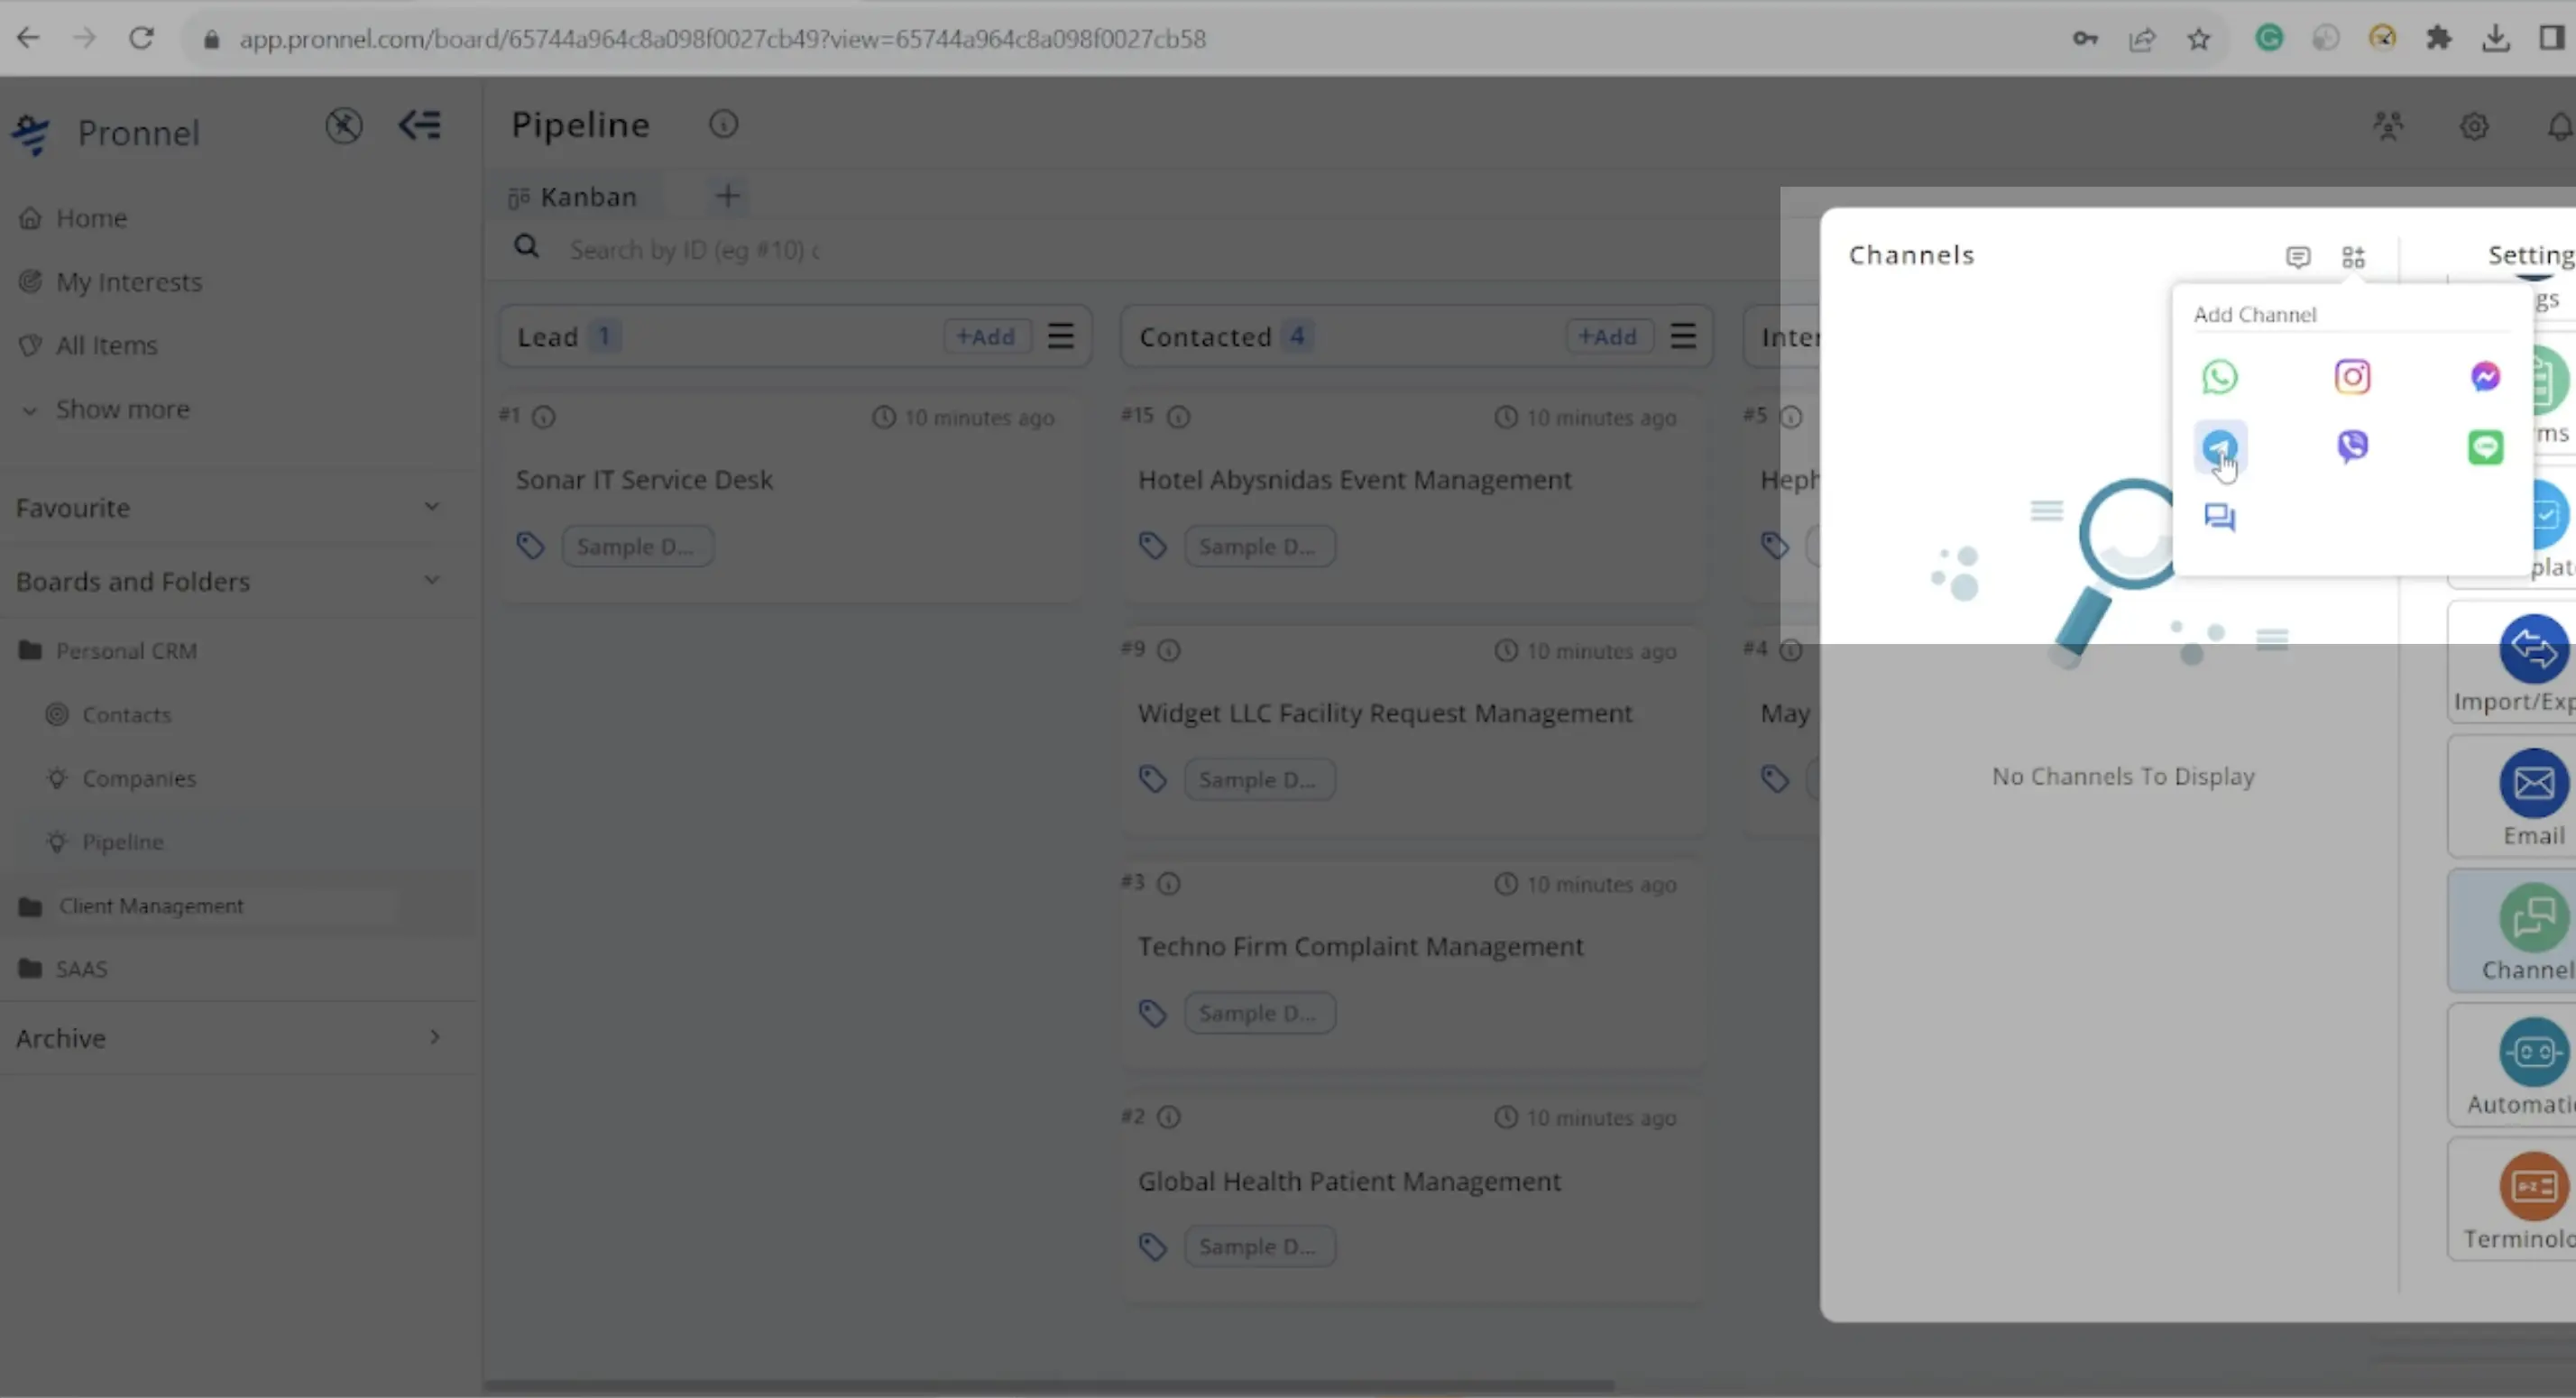Open the Companies board
The width and height of the screenshot is (2576, 1398).
(x=139, y=778)
